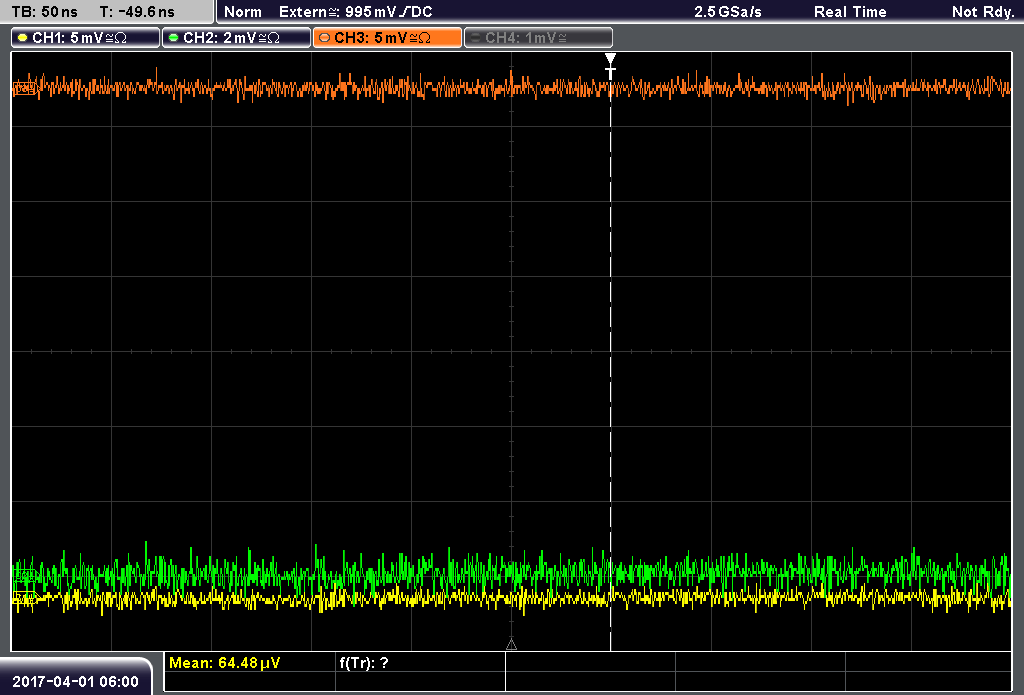Screen dimensions: 1024x695
Task: Click the Extern 995 mV trigger source readout
Action: click(356, 12)
